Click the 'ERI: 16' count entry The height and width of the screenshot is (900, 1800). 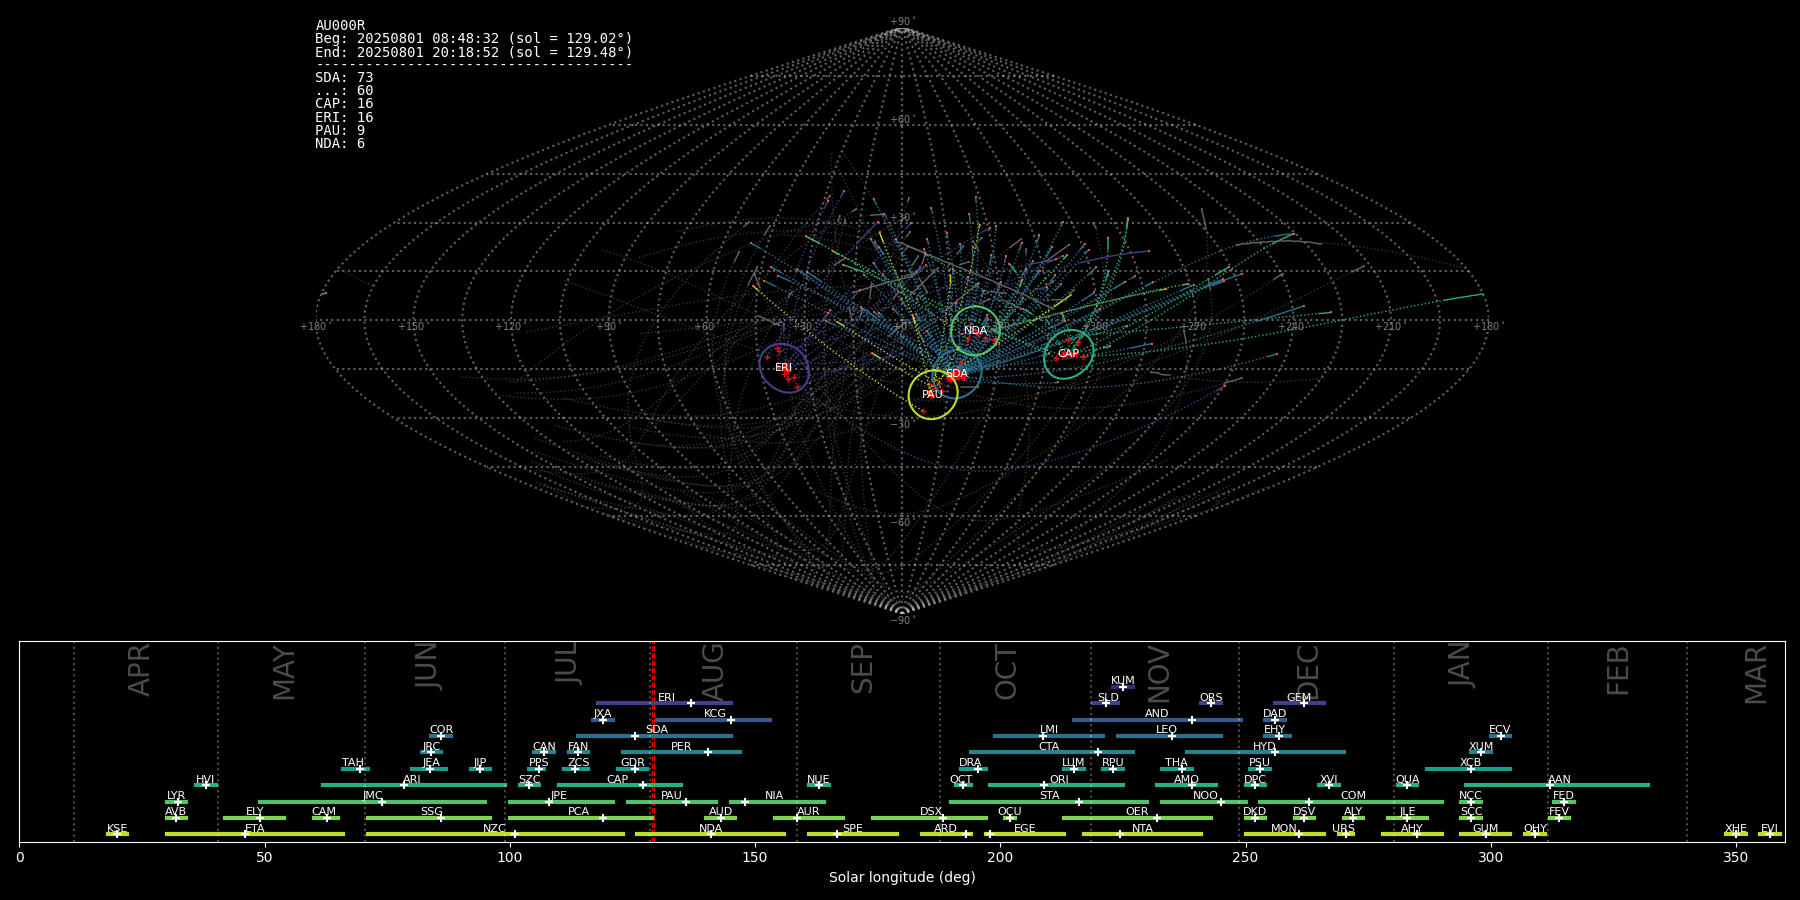point(344,117)
